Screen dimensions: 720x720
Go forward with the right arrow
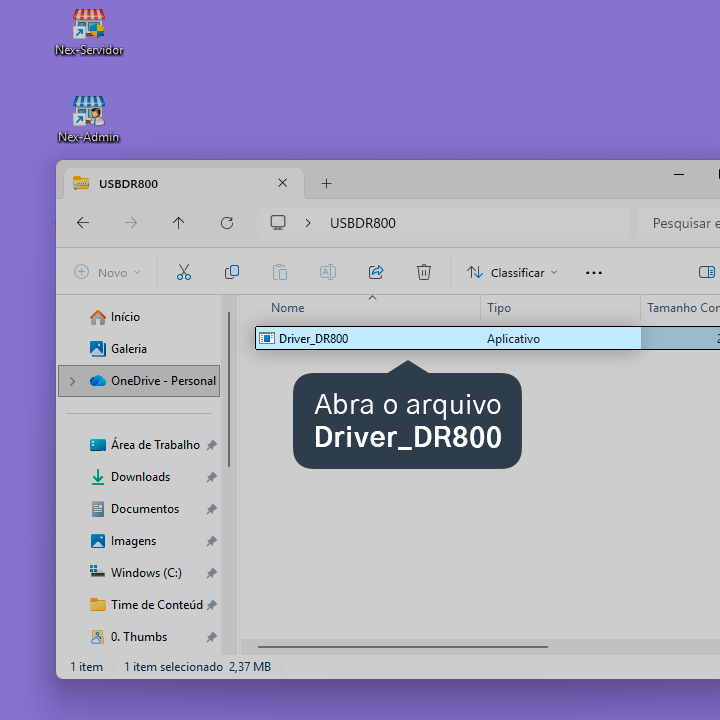click(131, 223)
